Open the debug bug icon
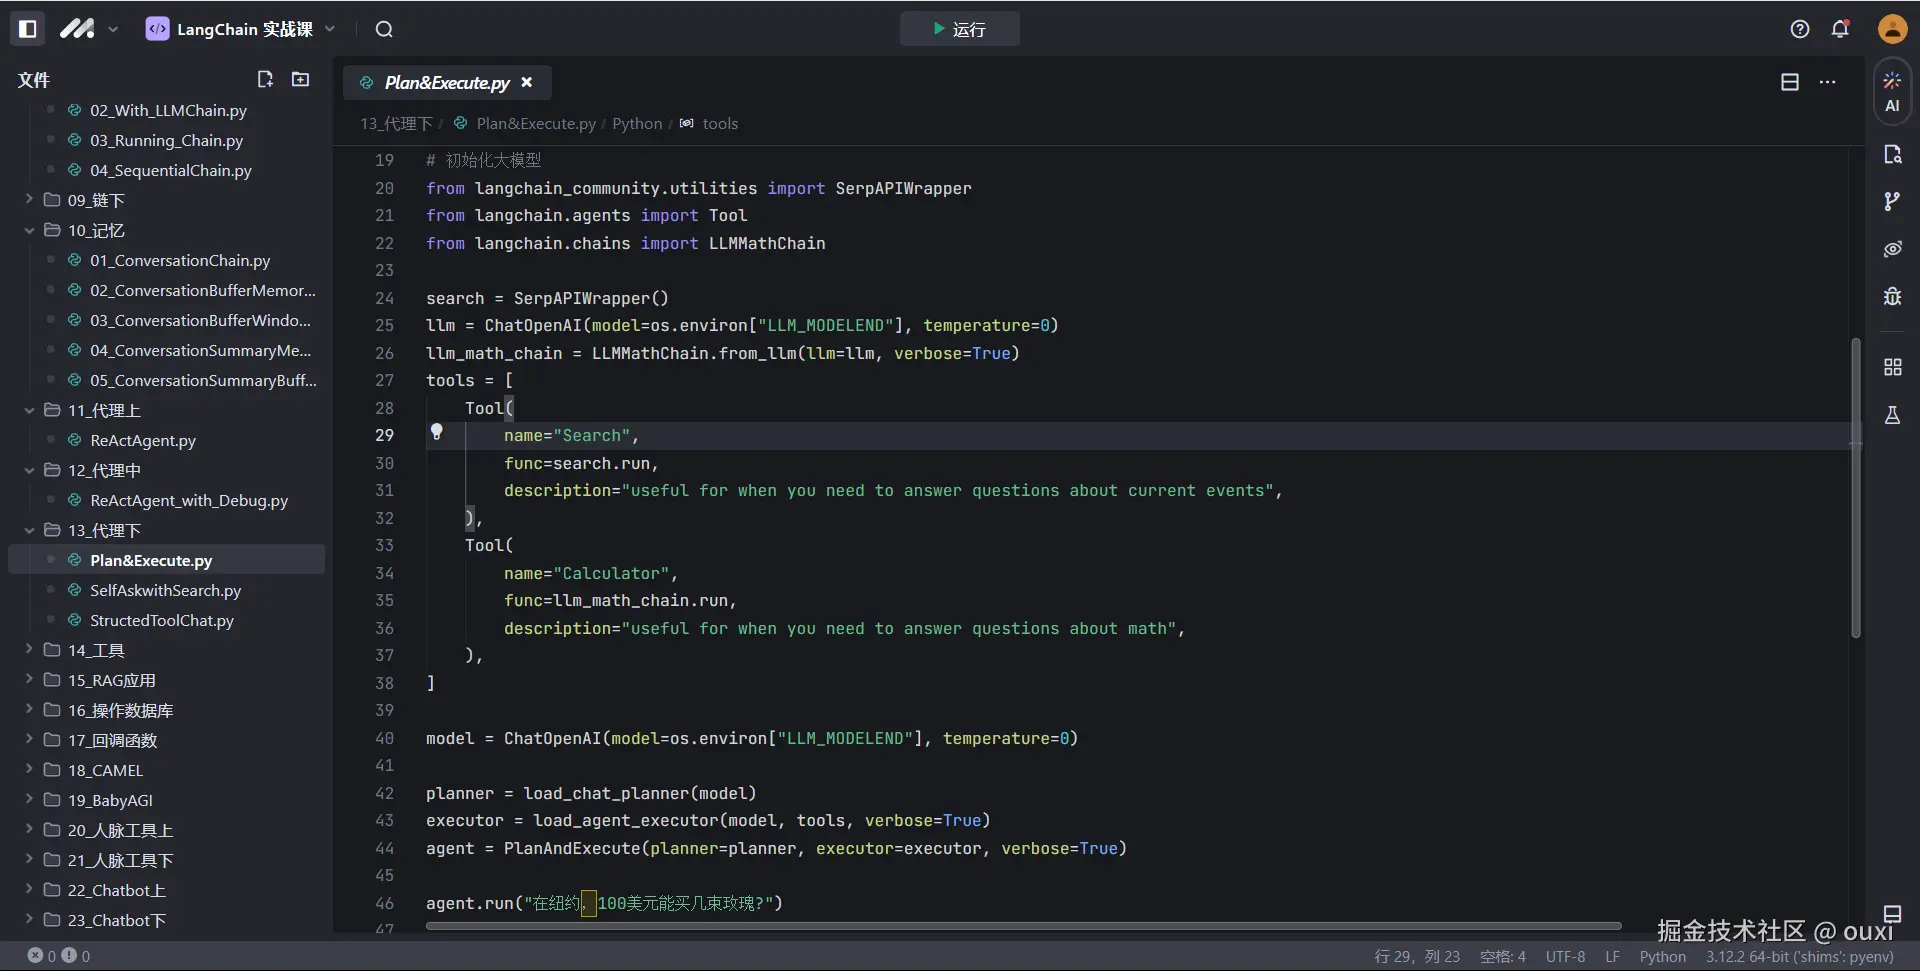1920x971 pixels. pos(1892,296)
